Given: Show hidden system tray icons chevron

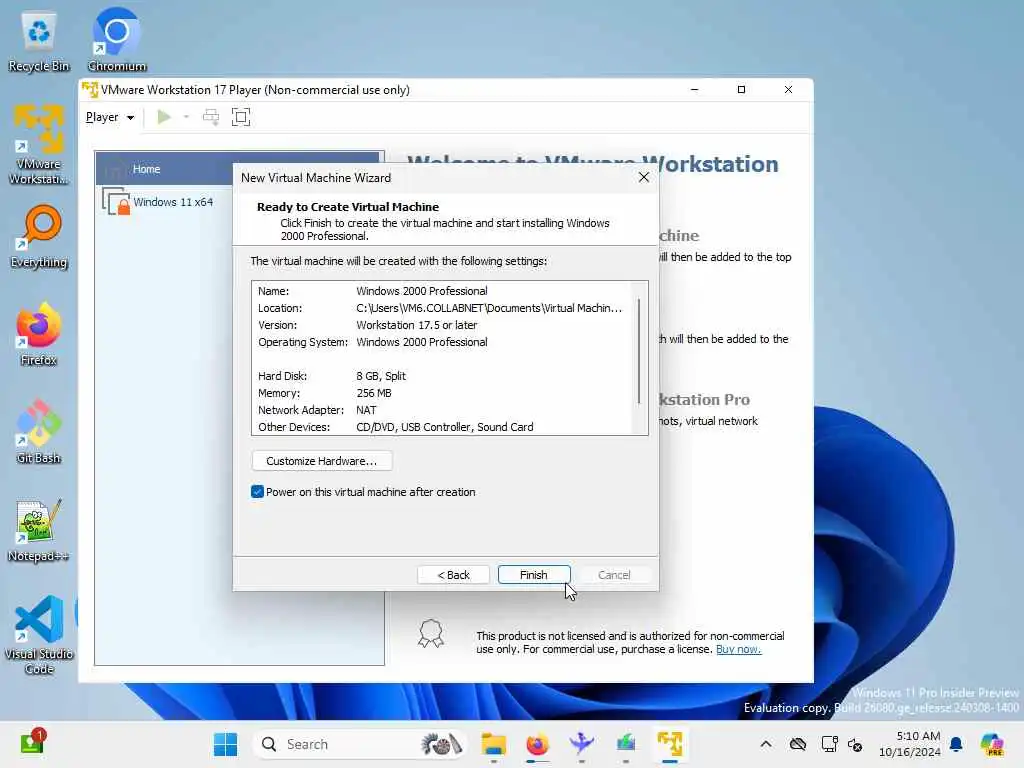Looking at the screenshot, I should 766,744.
